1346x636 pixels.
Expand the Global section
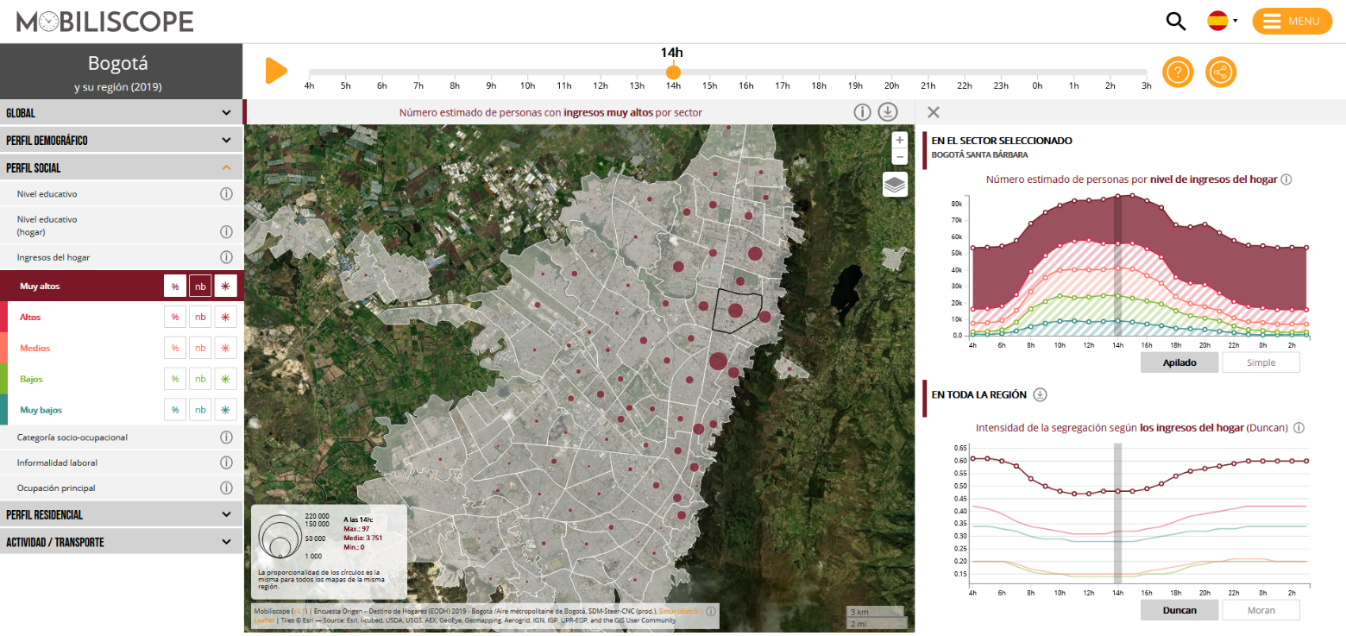tap(121, 113)
